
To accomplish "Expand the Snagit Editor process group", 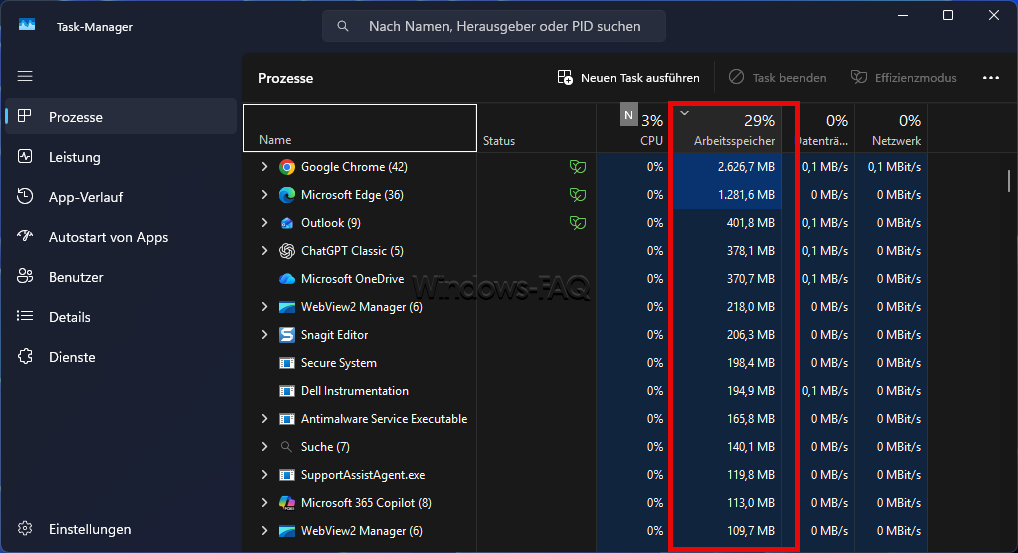I will 264,335.
